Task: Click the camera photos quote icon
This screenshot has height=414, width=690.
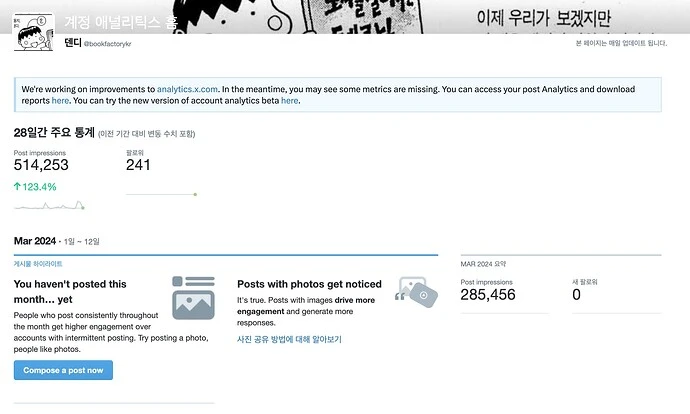Action: tap(416, 292)
